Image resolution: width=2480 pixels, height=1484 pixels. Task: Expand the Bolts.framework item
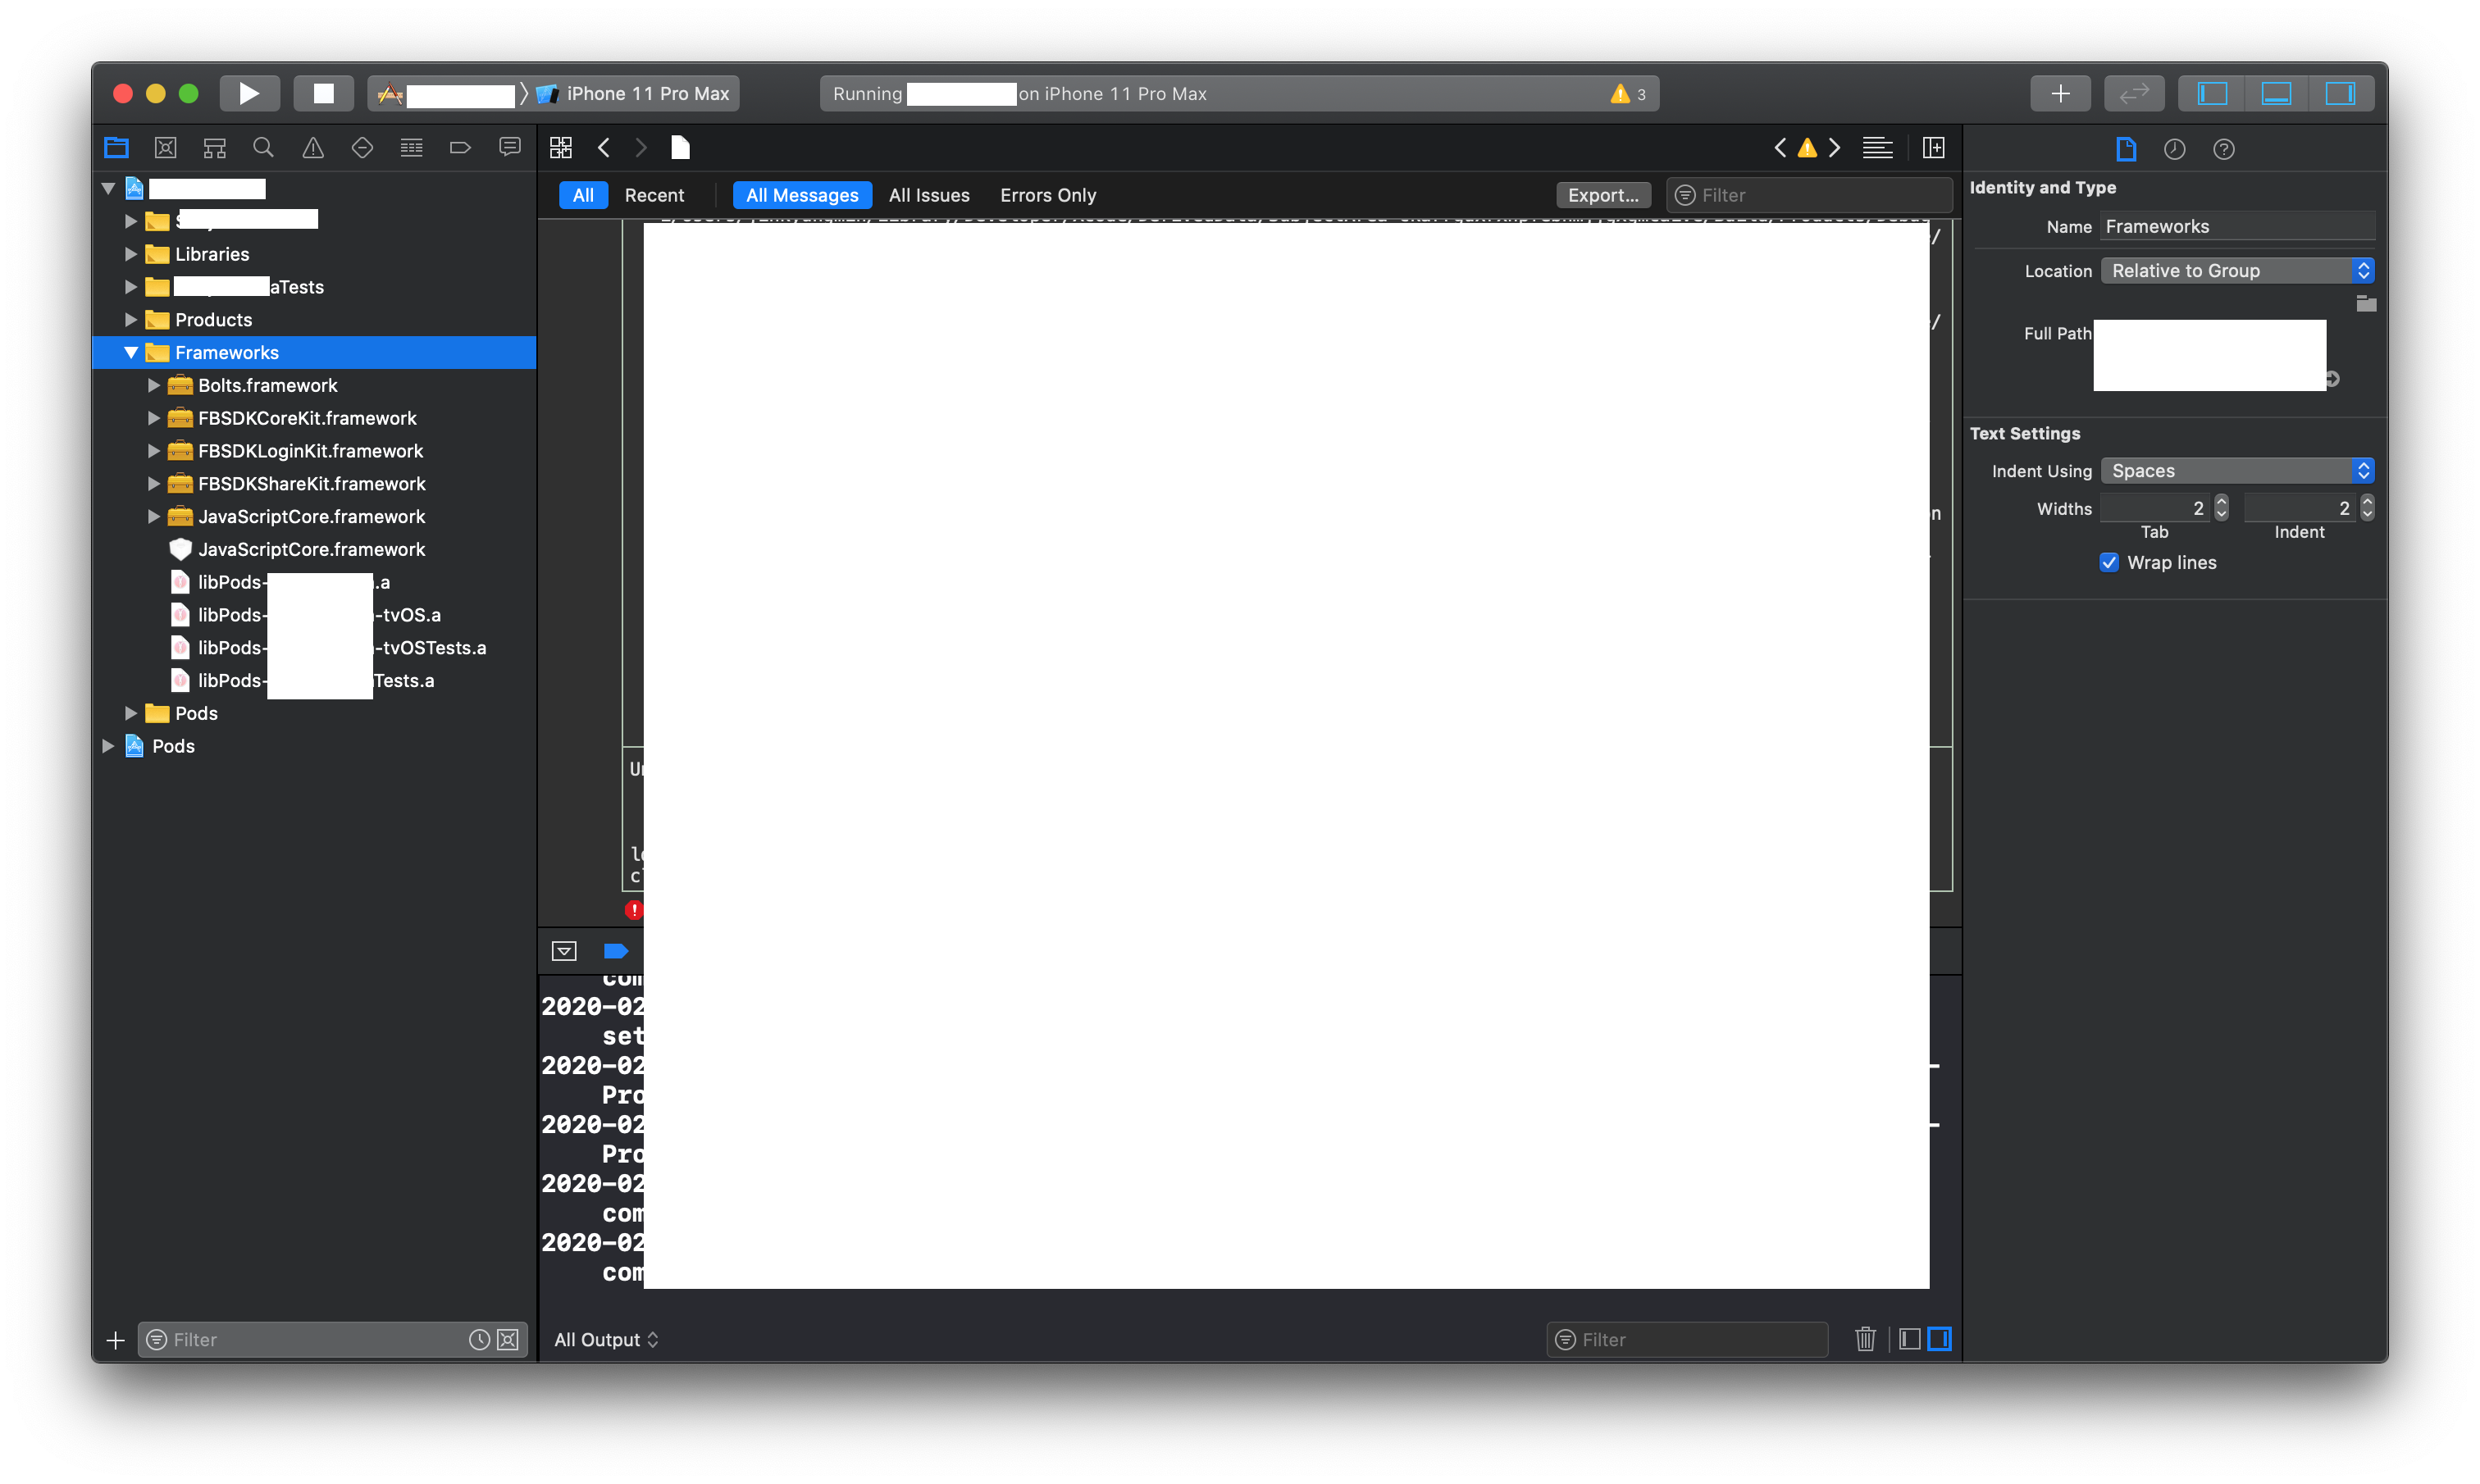click(154, 385)
